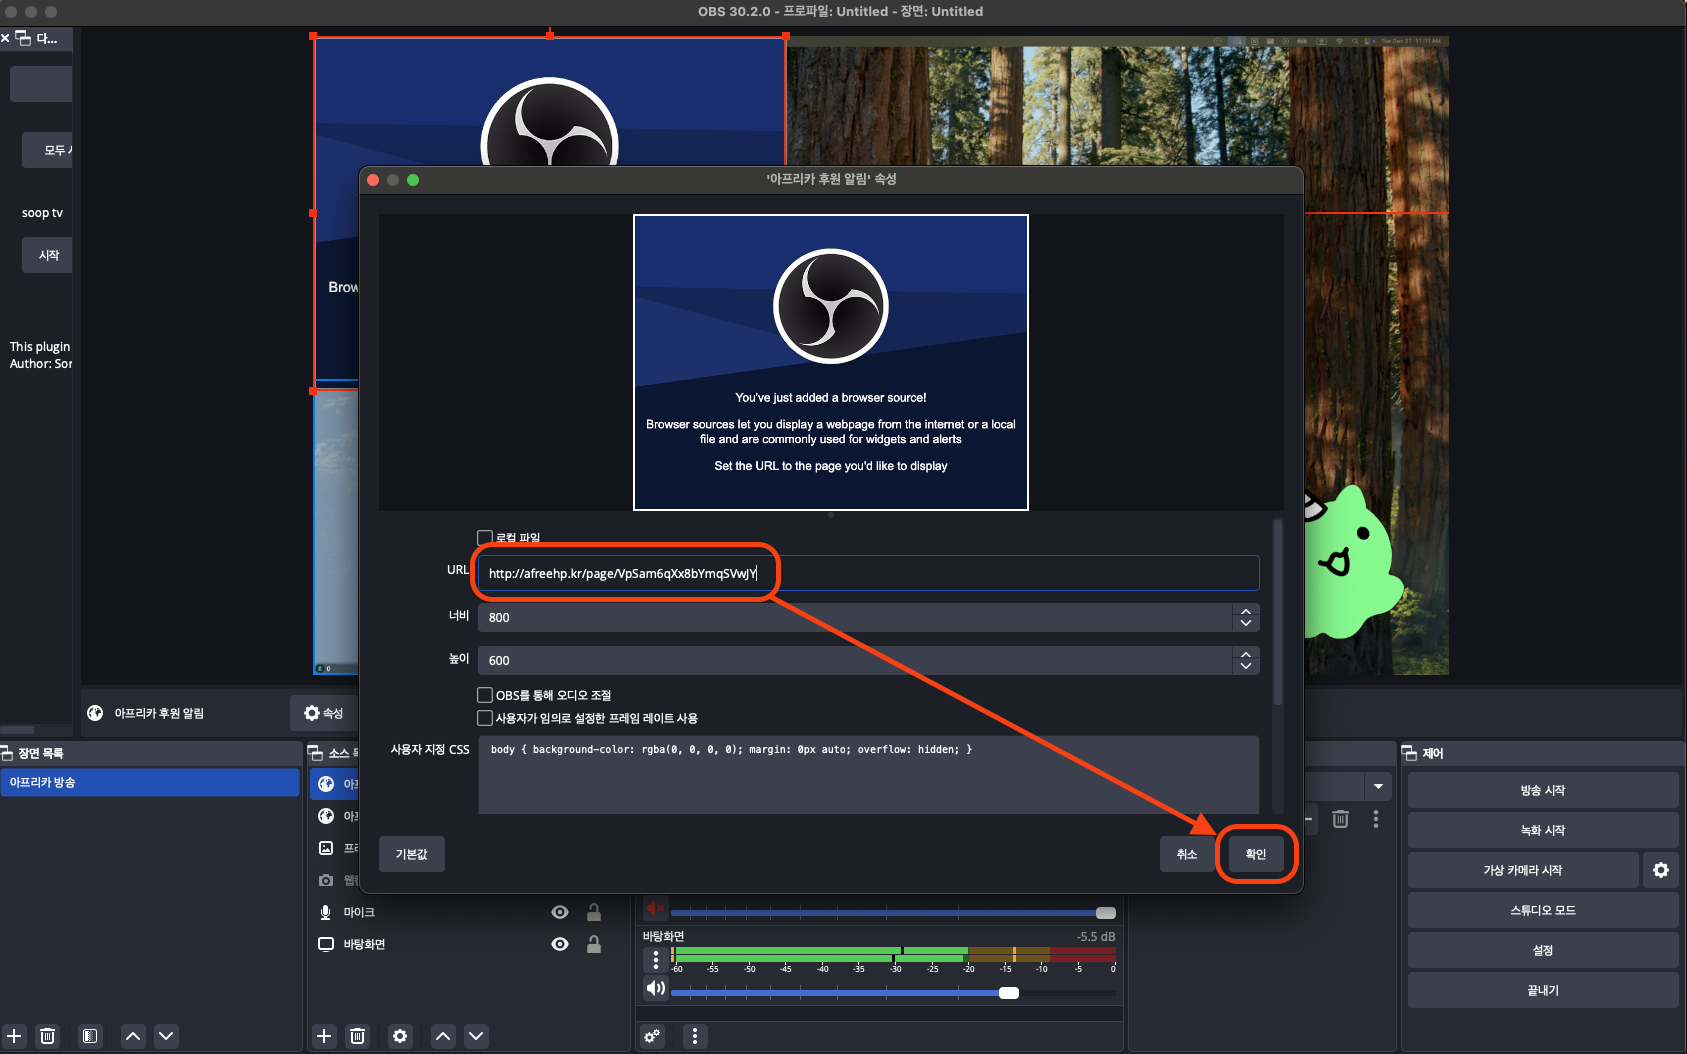This screenshot has height=1054, width=1687.
Task: Remove the scene transition via the trash icon
Action: coord(1340,819)
